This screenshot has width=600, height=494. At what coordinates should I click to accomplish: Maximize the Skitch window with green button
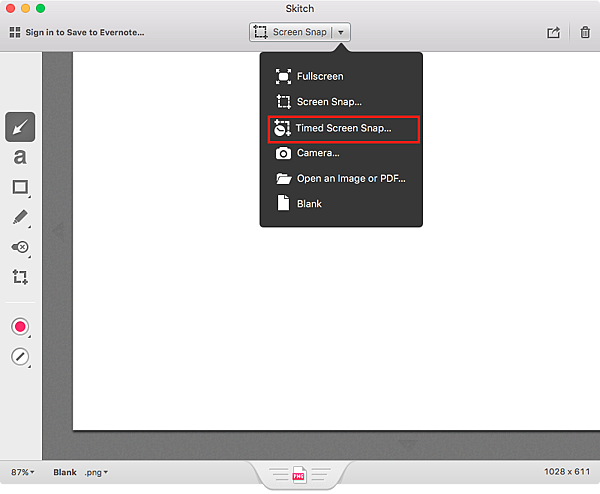(41, 8)
